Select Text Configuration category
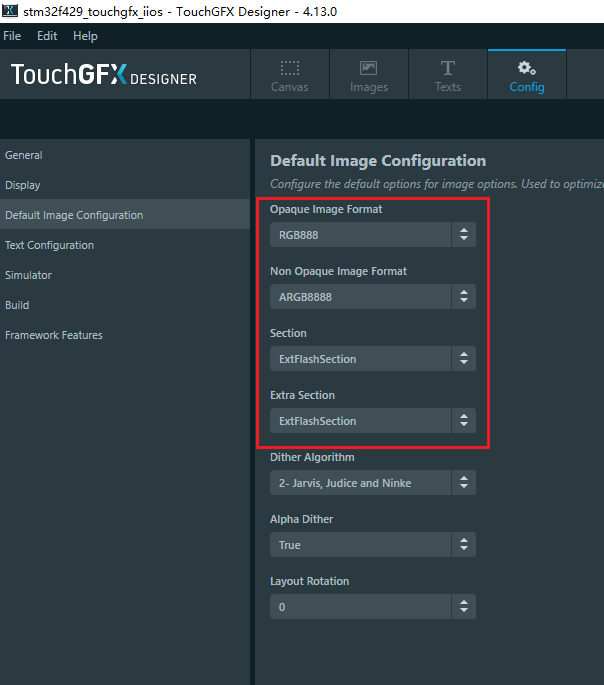 tap(125, 245)
